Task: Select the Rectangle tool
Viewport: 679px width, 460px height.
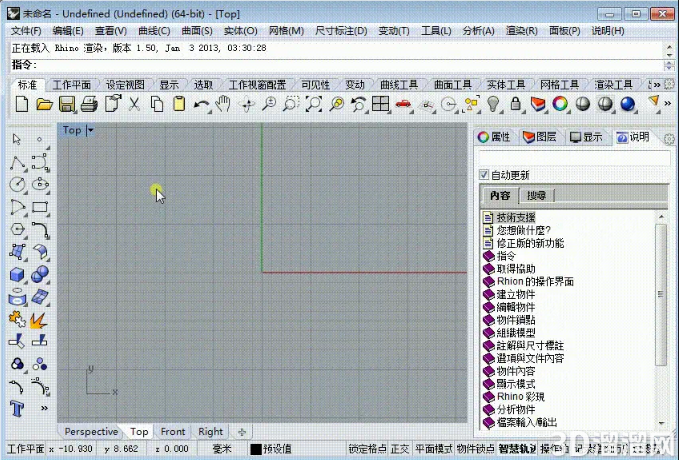Action: (x=40, y=207)
